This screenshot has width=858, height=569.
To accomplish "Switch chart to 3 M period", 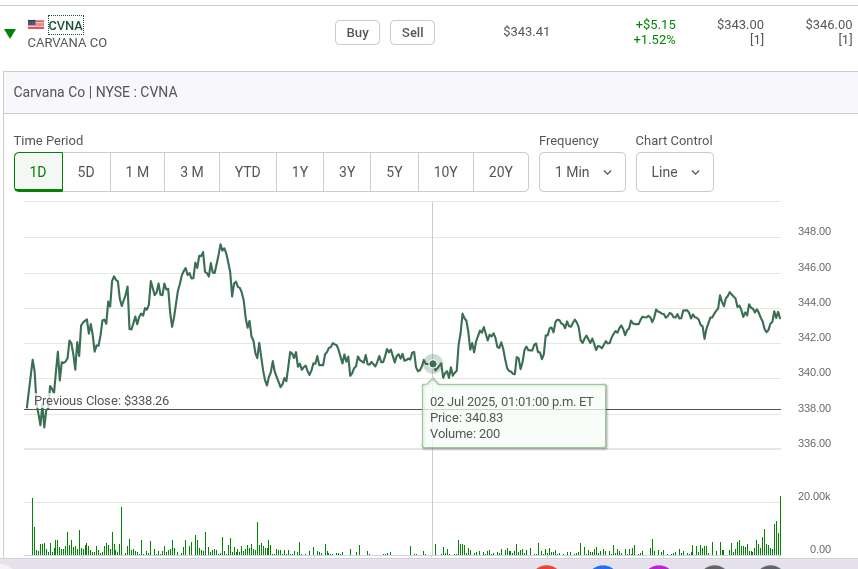I will 192,172.
